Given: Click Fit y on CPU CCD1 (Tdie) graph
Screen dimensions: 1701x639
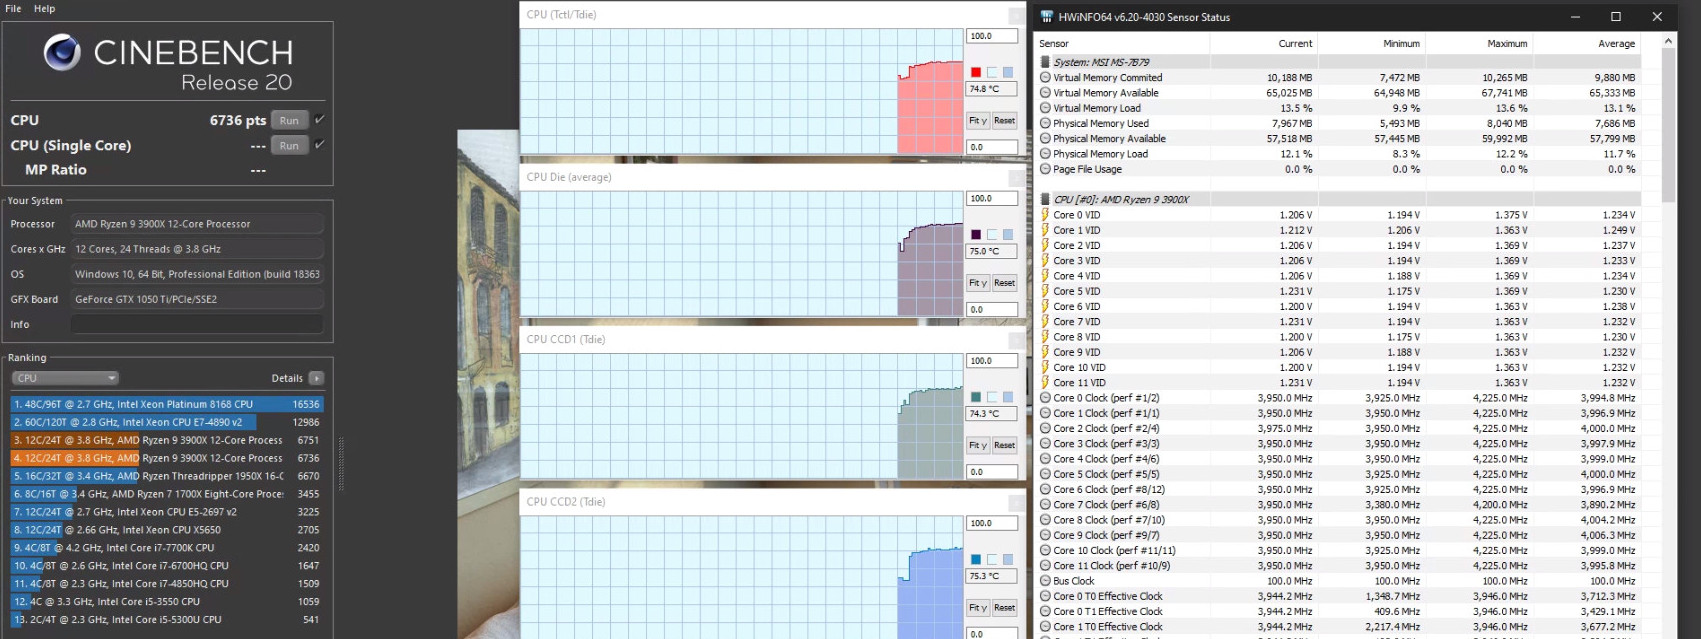Looking at the screenshot, I should pyautogui.click(x=978, y=445).
